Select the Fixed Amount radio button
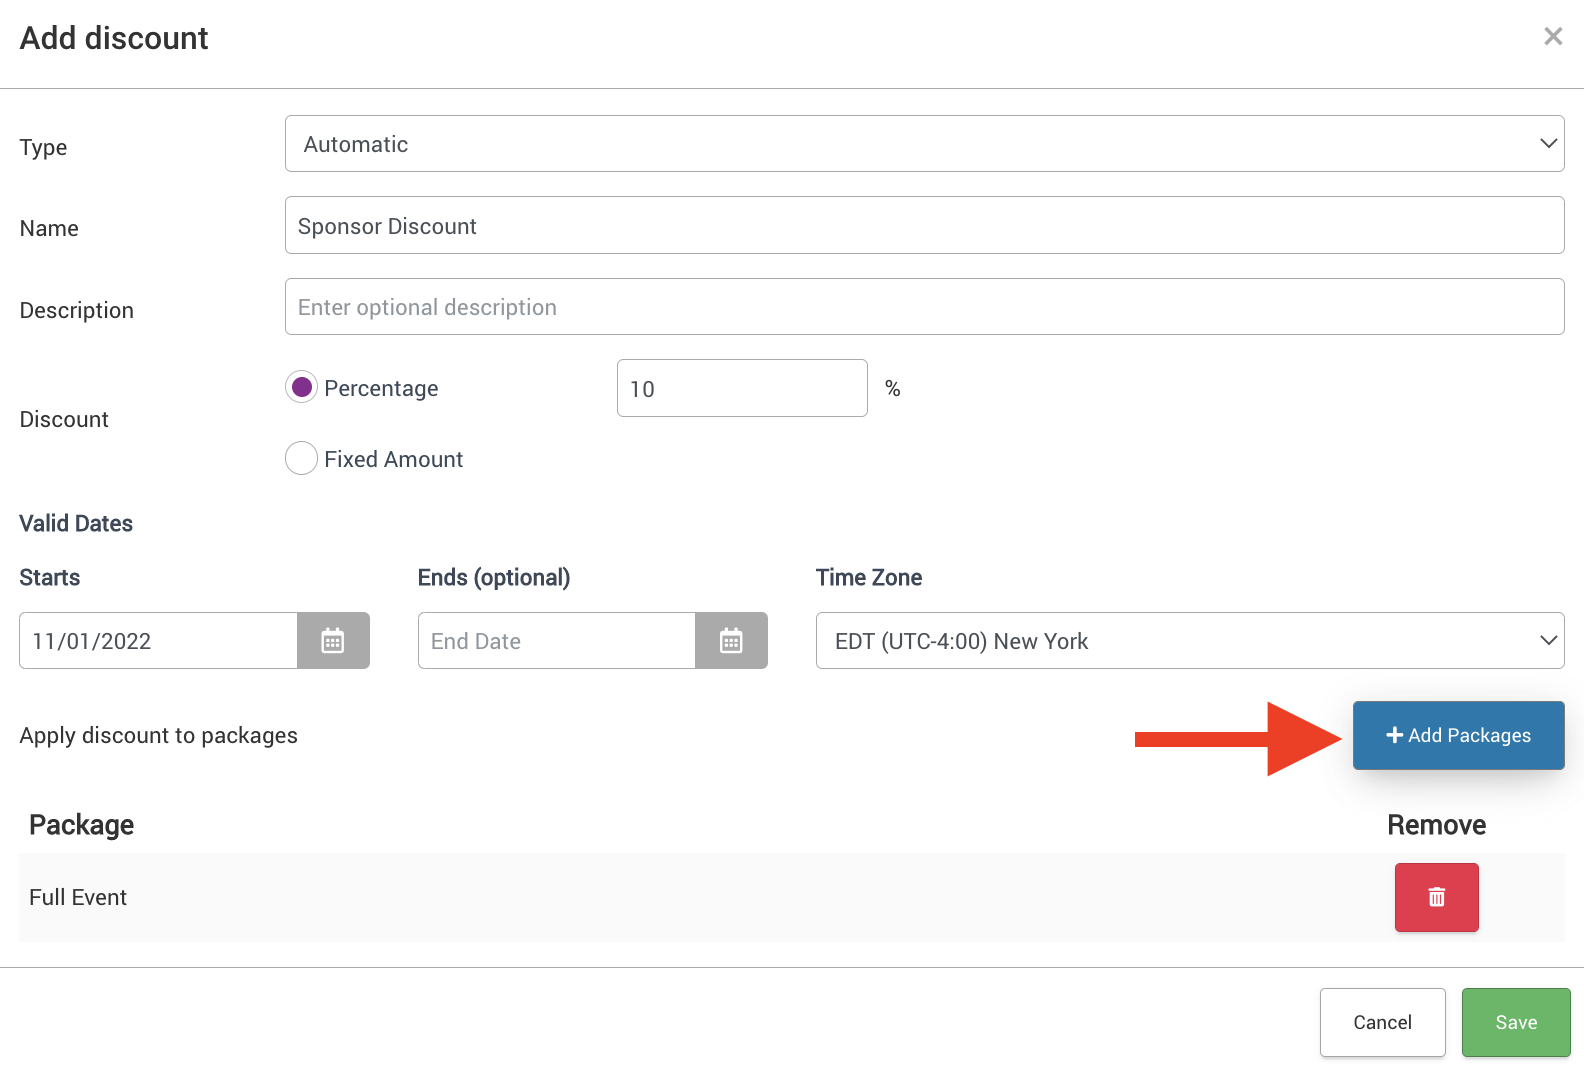The height and width of the screenshot is (1070, 1584). coord(302,459)
